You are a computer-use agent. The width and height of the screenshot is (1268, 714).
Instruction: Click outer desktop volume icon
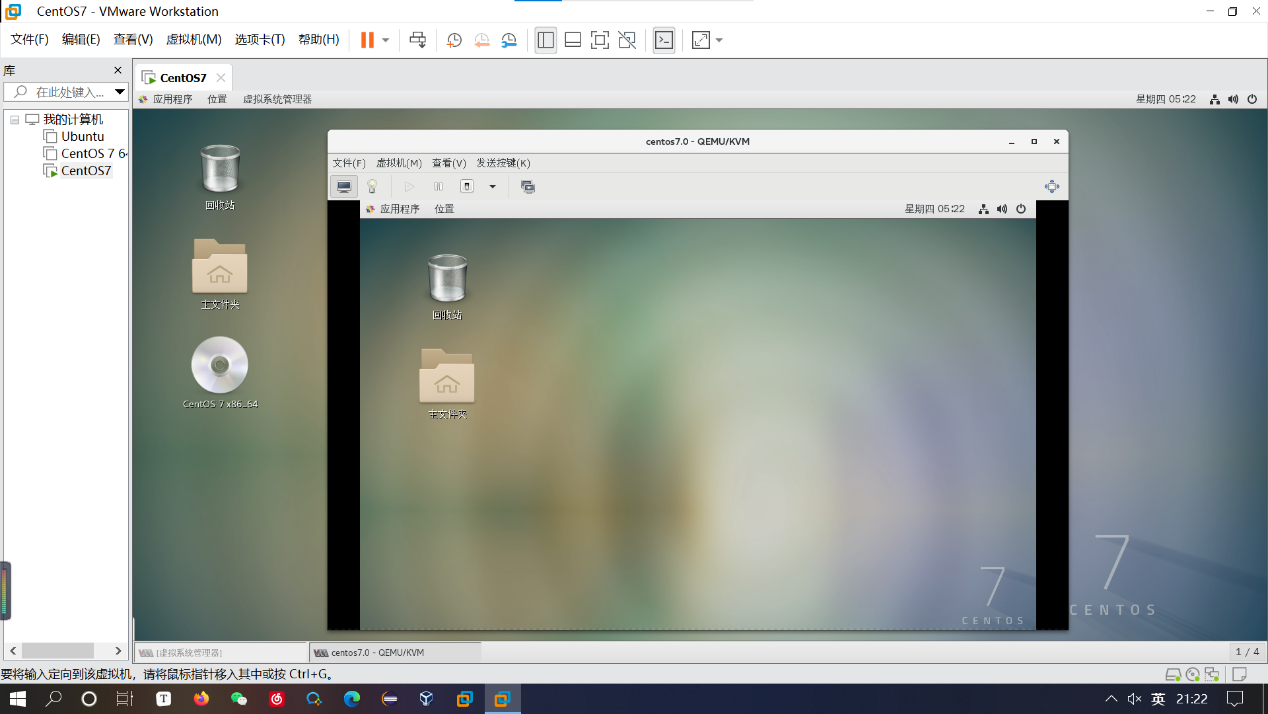pos(1233,99)
